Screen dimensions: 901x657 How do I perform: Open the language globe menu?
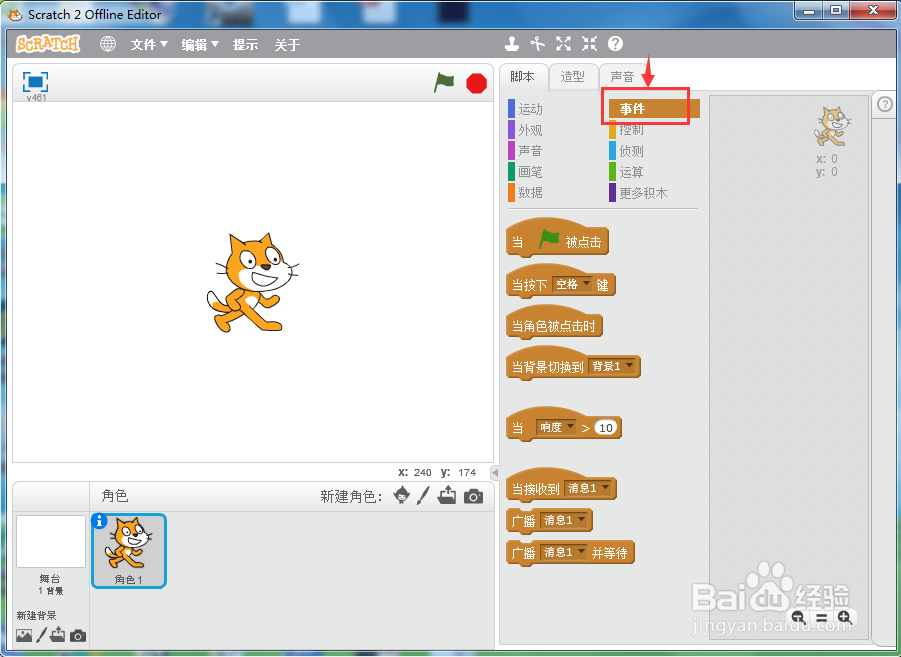coord(108,44)
